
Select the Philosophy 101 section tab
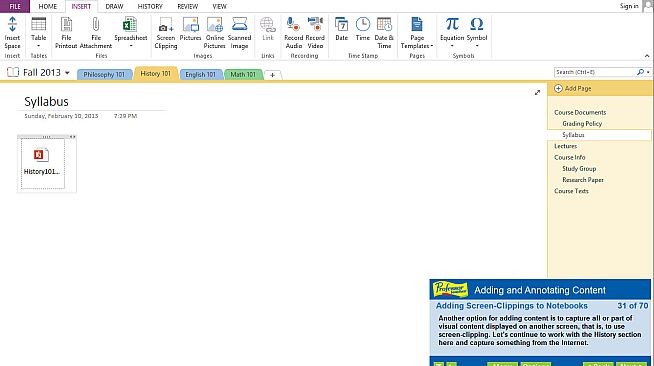[x=104, y=75]
